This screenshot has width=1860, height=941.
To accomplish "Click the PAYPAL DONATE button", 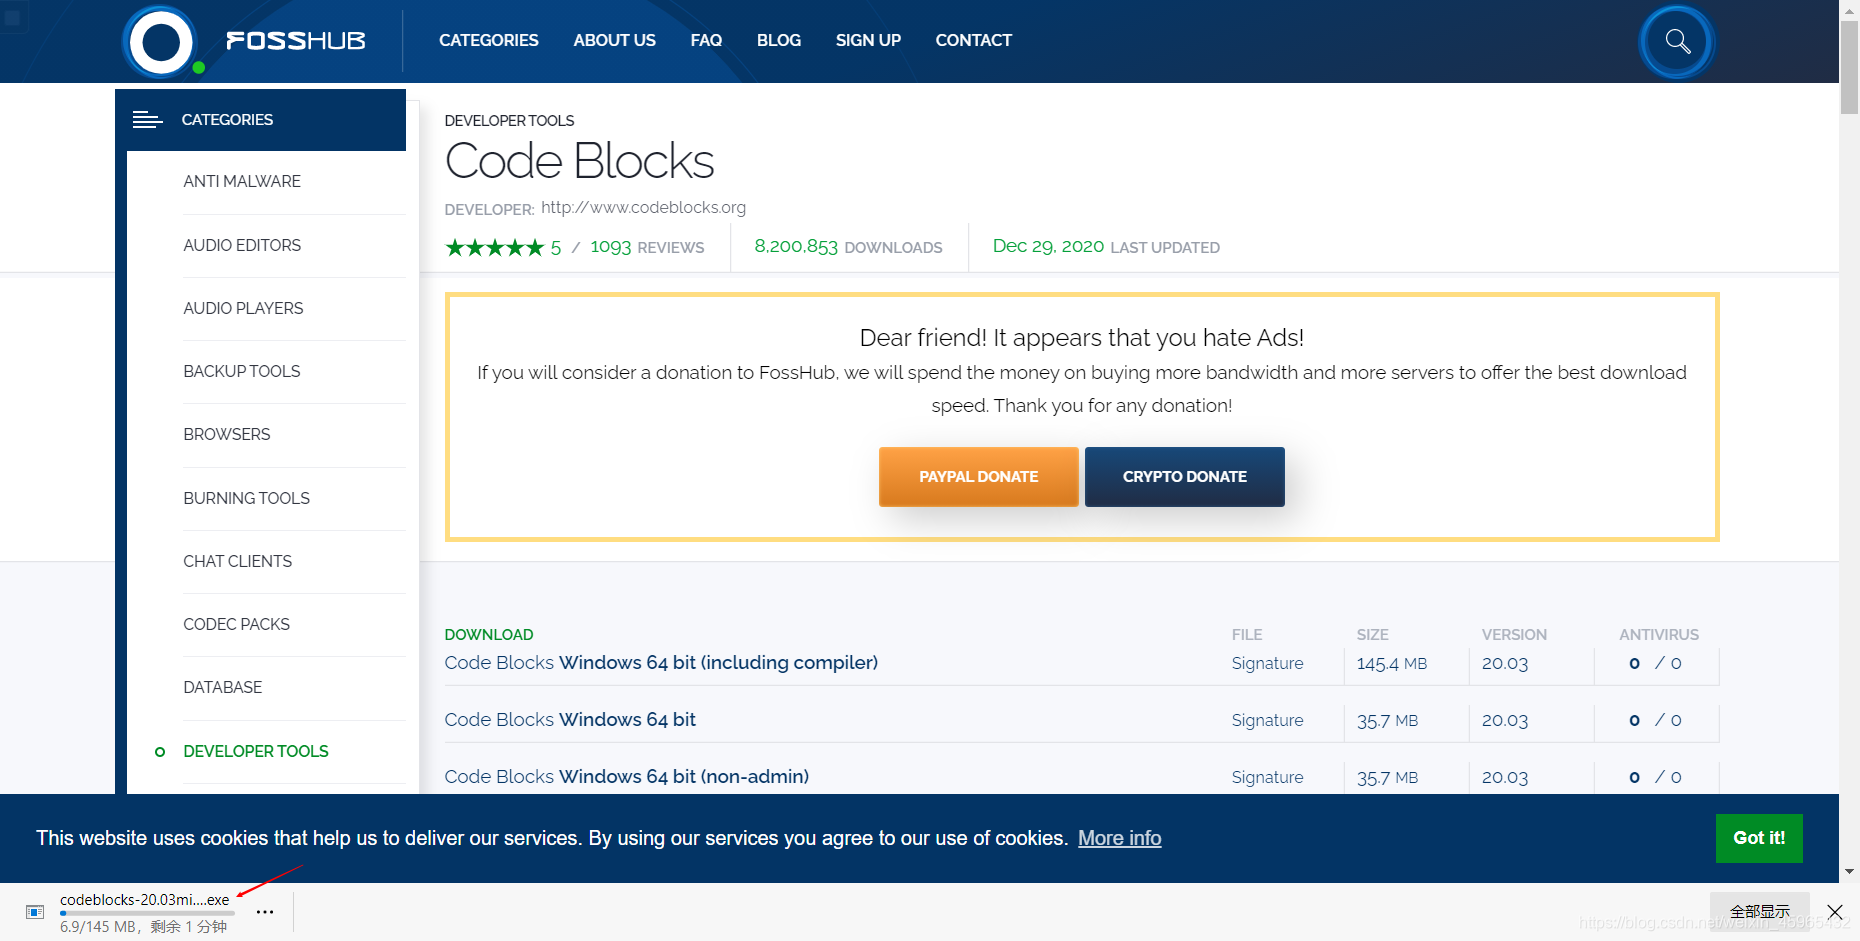I will [978, 476].
